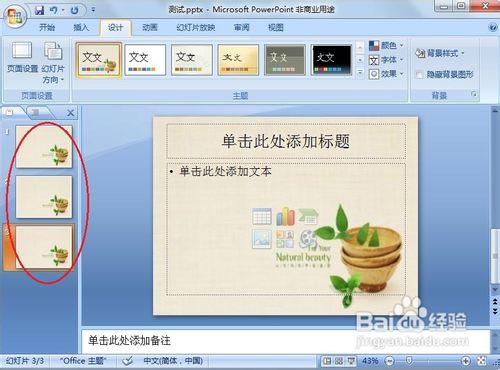The height and width of the screenshot is (370, 500).
Task: Open the 颜色 theme colors dropdown
Action: [386, 45]
